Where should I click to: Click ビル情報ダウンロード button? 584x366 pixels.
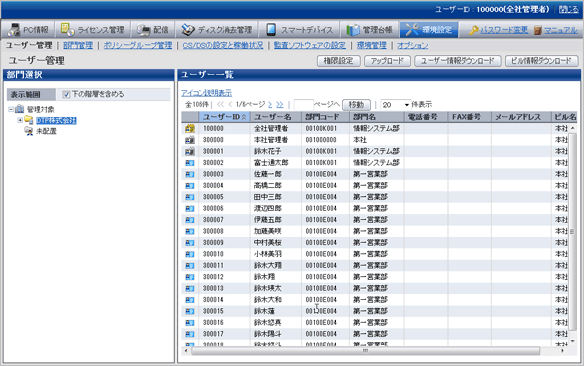coord(542,61)
